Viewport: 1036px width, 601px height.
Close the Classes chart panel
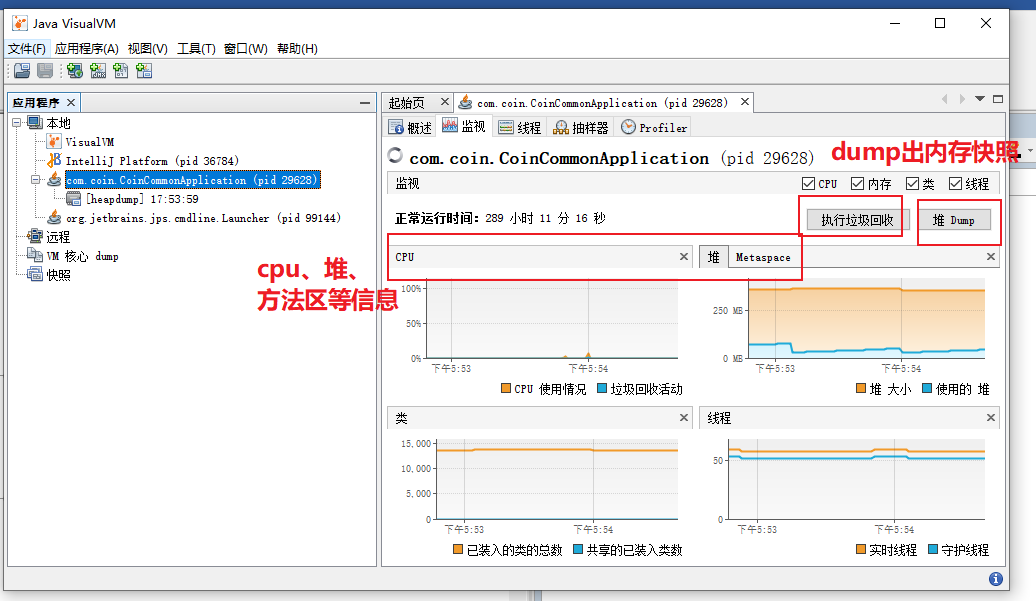pyautogui.click(x=684, y=417)
